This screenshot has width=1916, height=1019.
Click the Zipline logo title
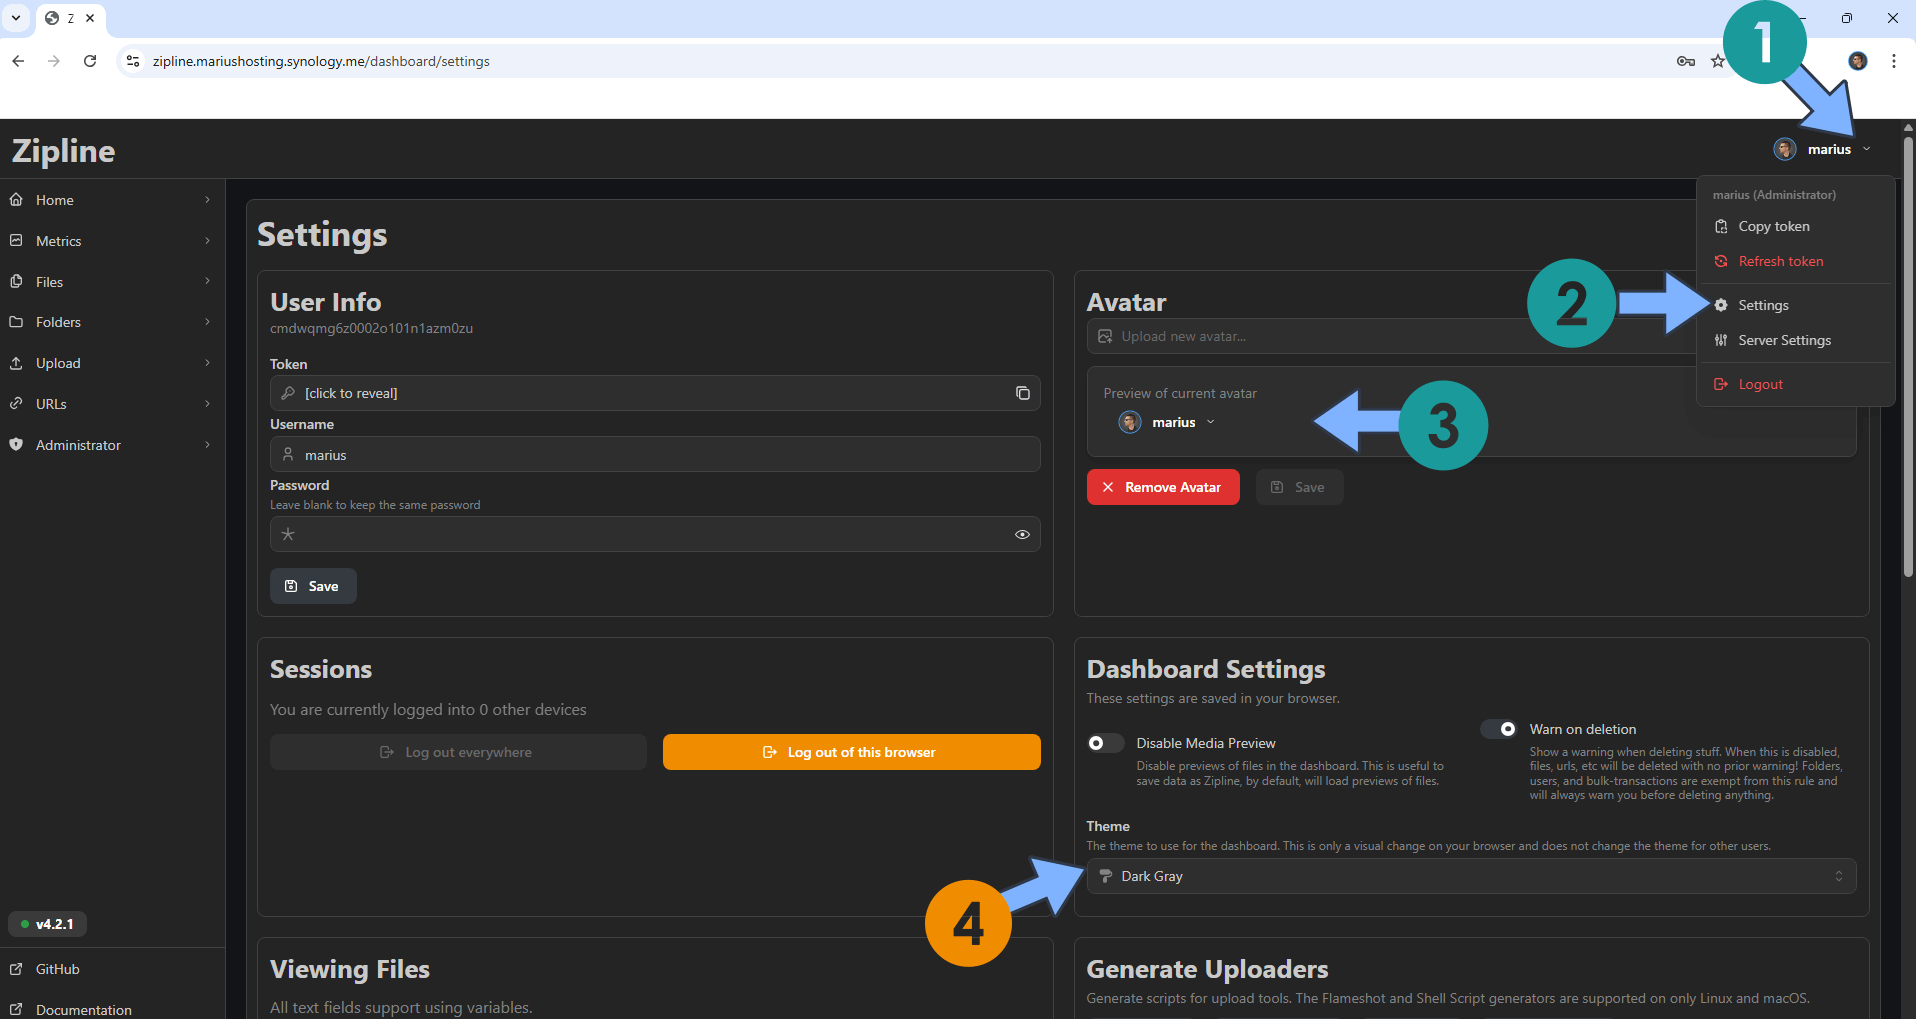point(63,150)
